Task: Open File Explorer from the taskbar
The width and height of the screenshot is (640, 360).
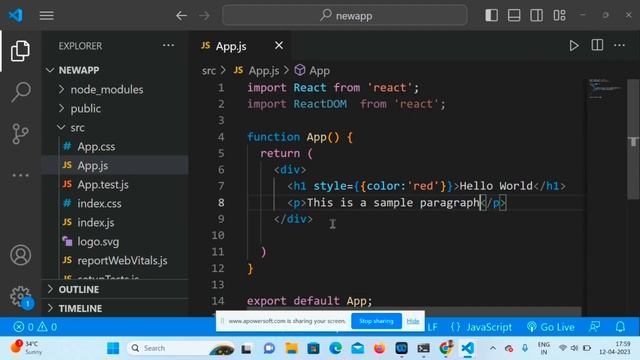Action: [x=291, y=348]
